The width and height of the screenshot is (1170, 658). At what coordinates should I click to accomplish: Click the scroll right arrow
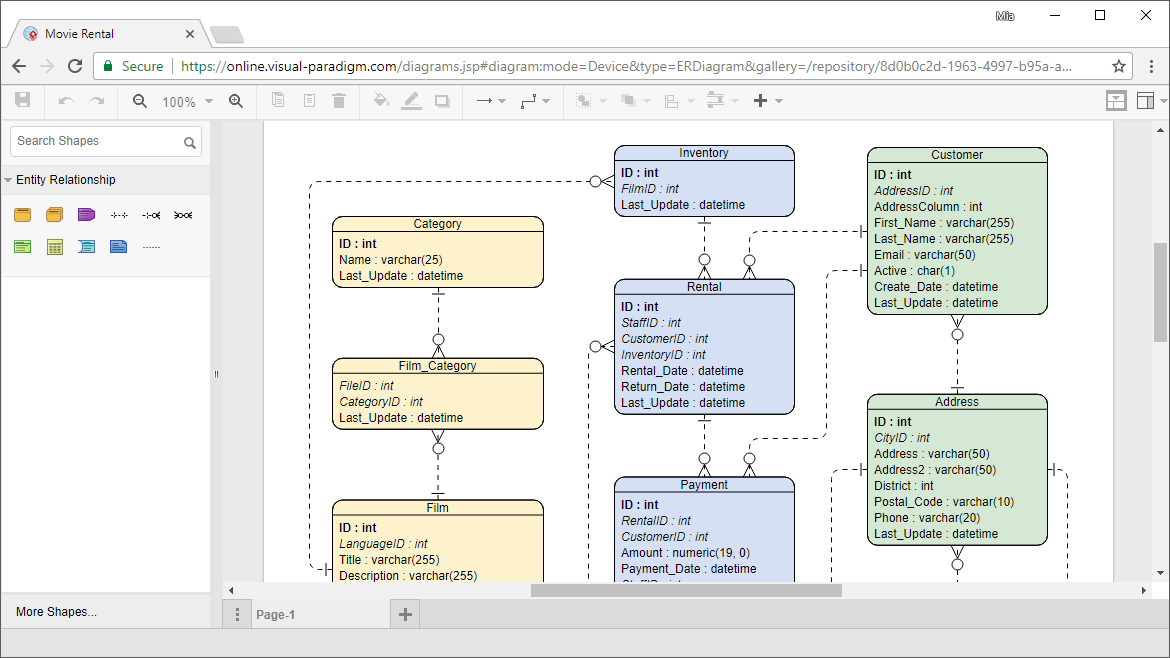tap(1143, 590)
